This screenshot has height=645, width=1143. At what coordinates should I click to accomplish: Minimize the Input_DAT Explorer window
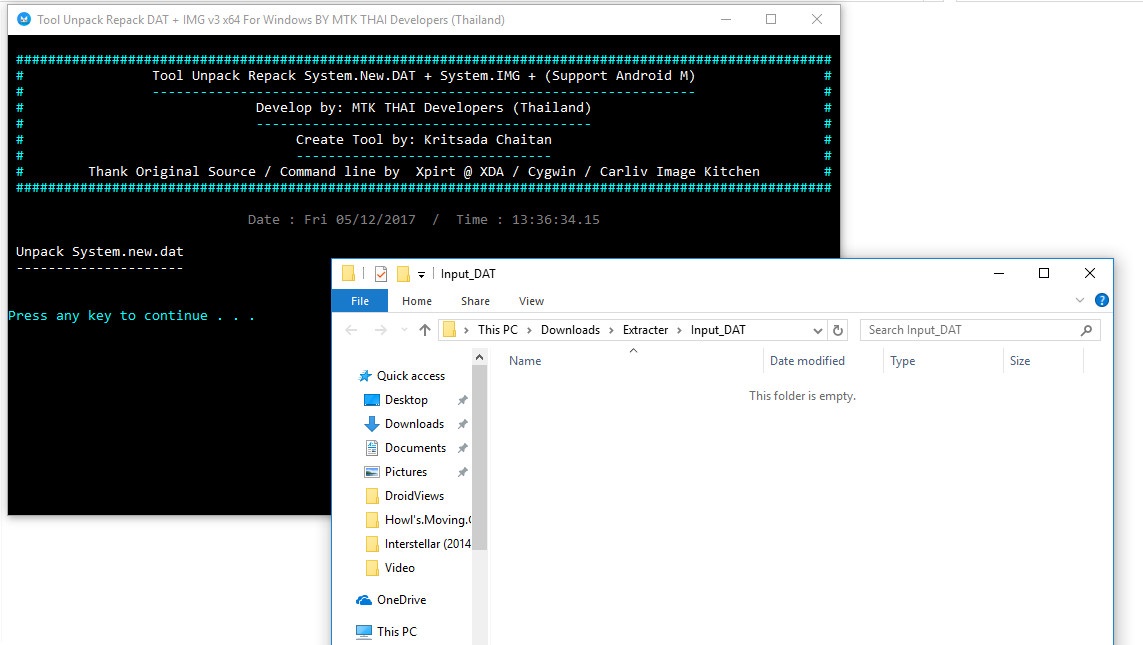click(x=999, y=273)
